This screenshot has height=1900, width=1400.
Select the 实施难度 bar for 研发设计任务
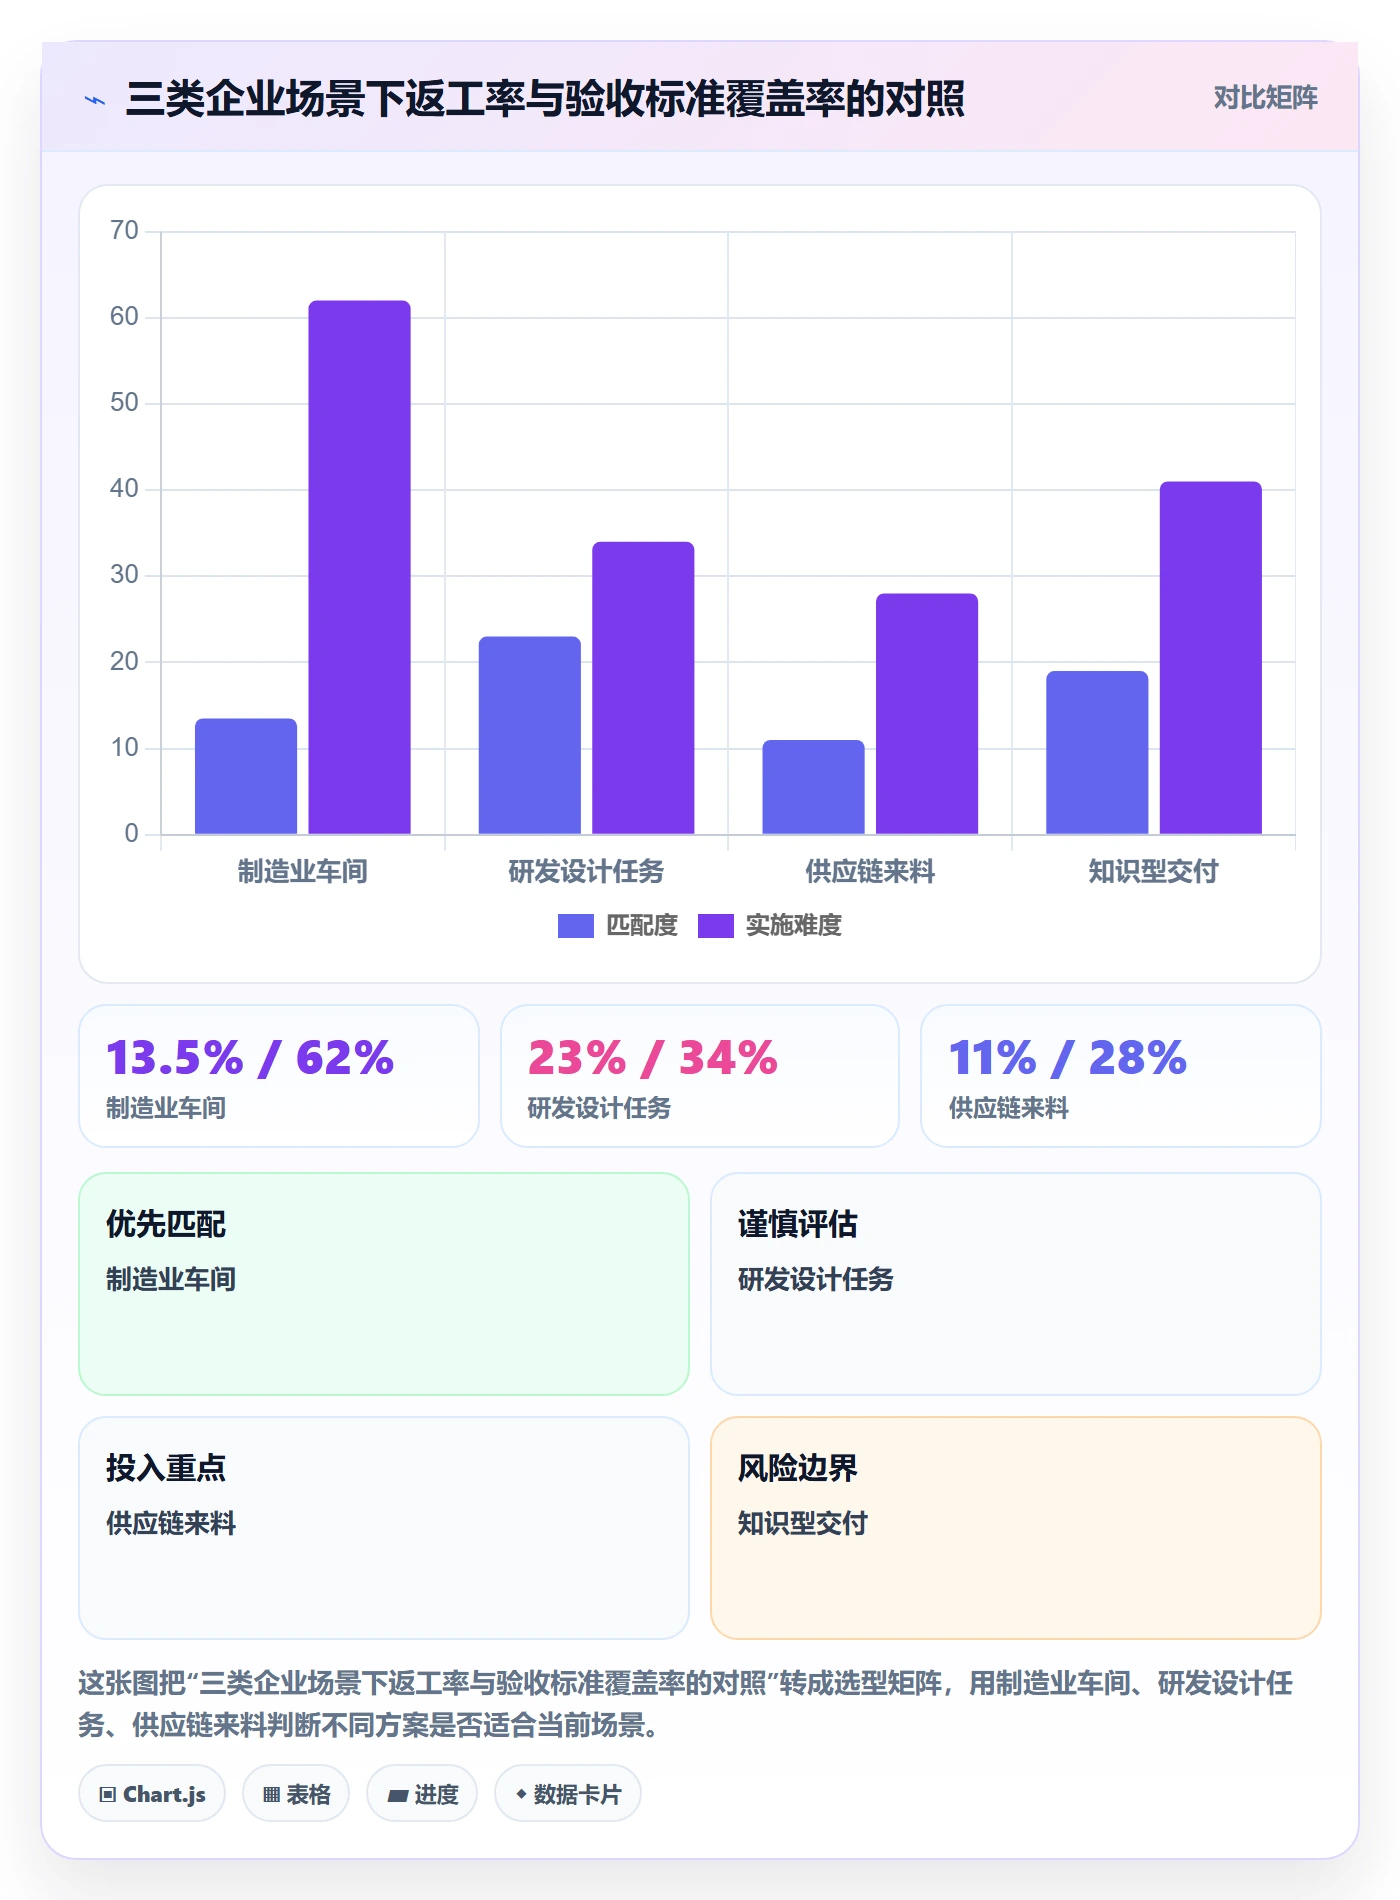click(x=643, y=688)
